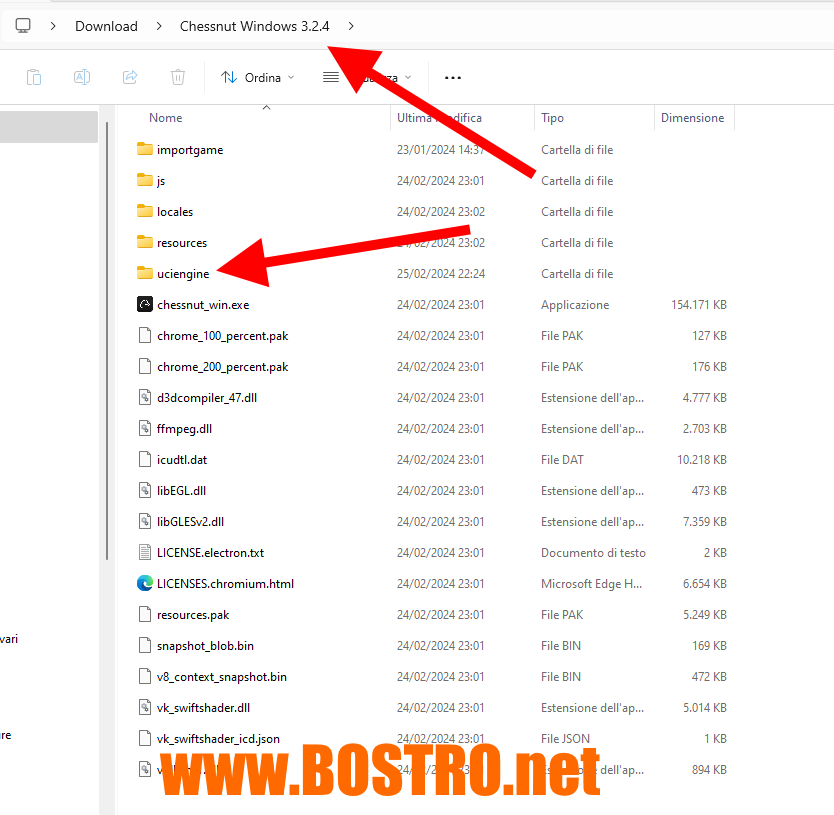Screen dimensions: 834x815
Task: Click the resources.pak file icon
Action: (145, 614)
